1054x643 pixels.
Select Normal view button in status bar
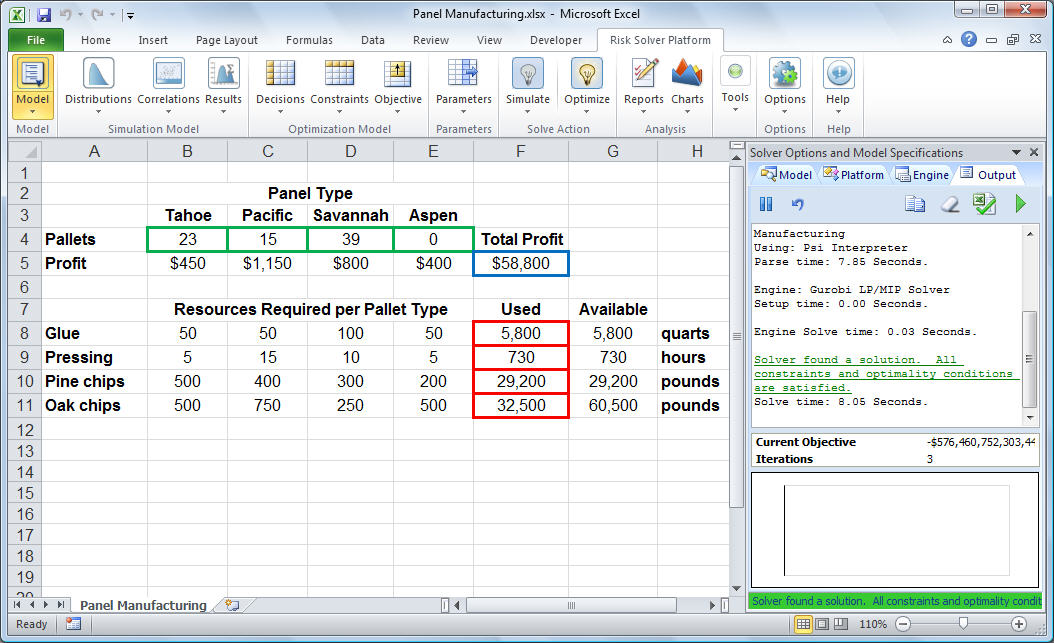tap(803, 624)
